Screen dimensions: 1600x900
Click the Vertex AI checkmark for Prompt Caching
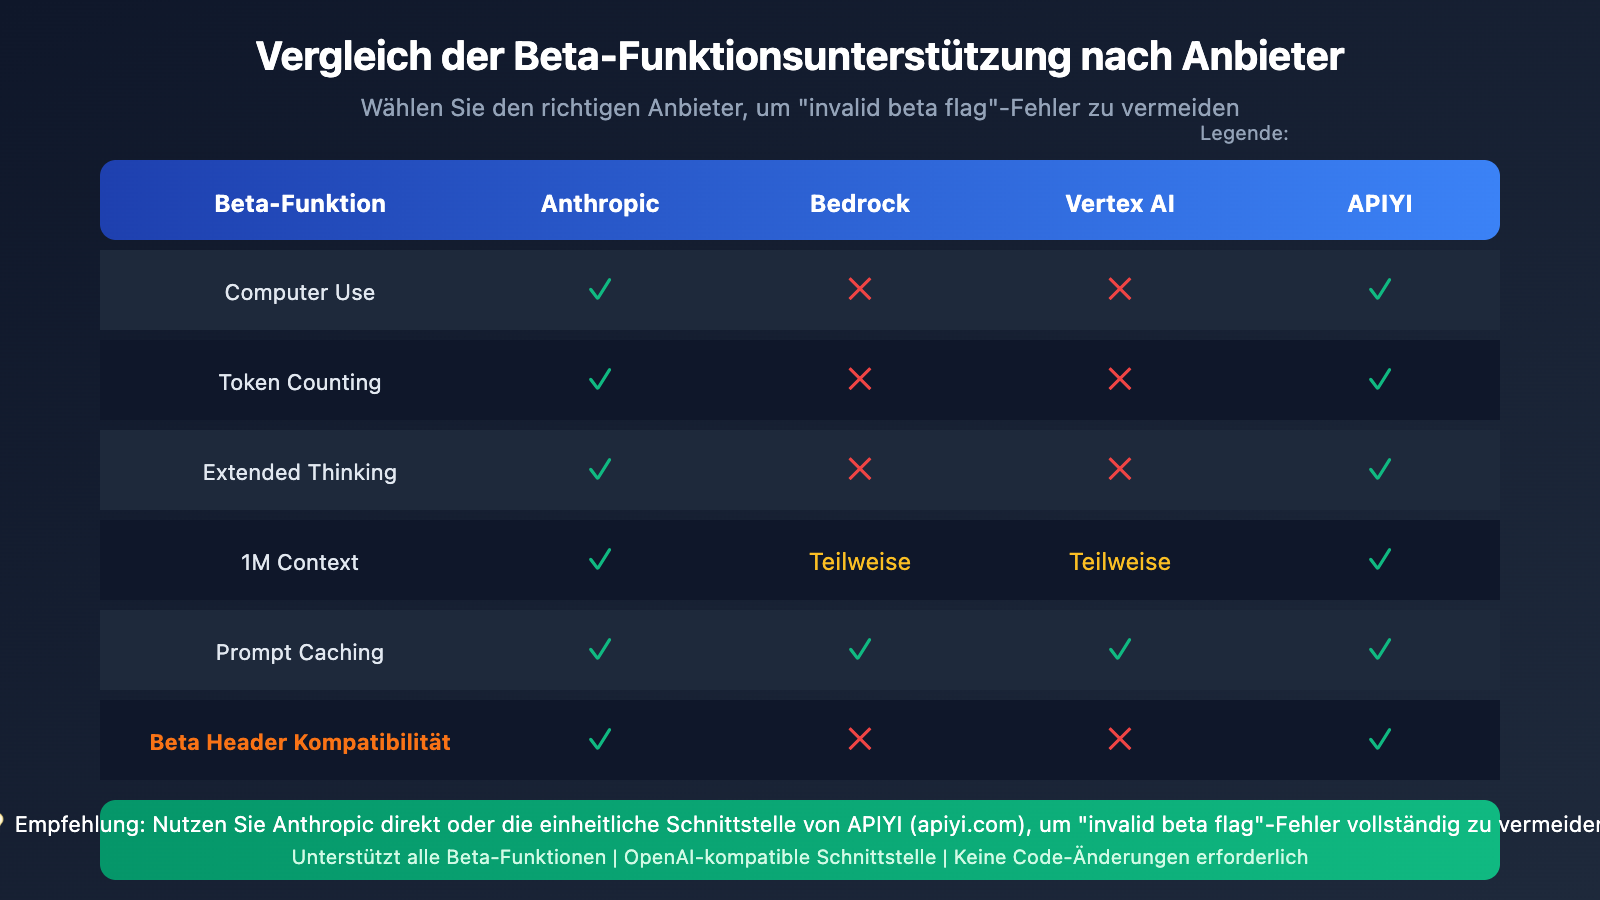(1120, 650)
